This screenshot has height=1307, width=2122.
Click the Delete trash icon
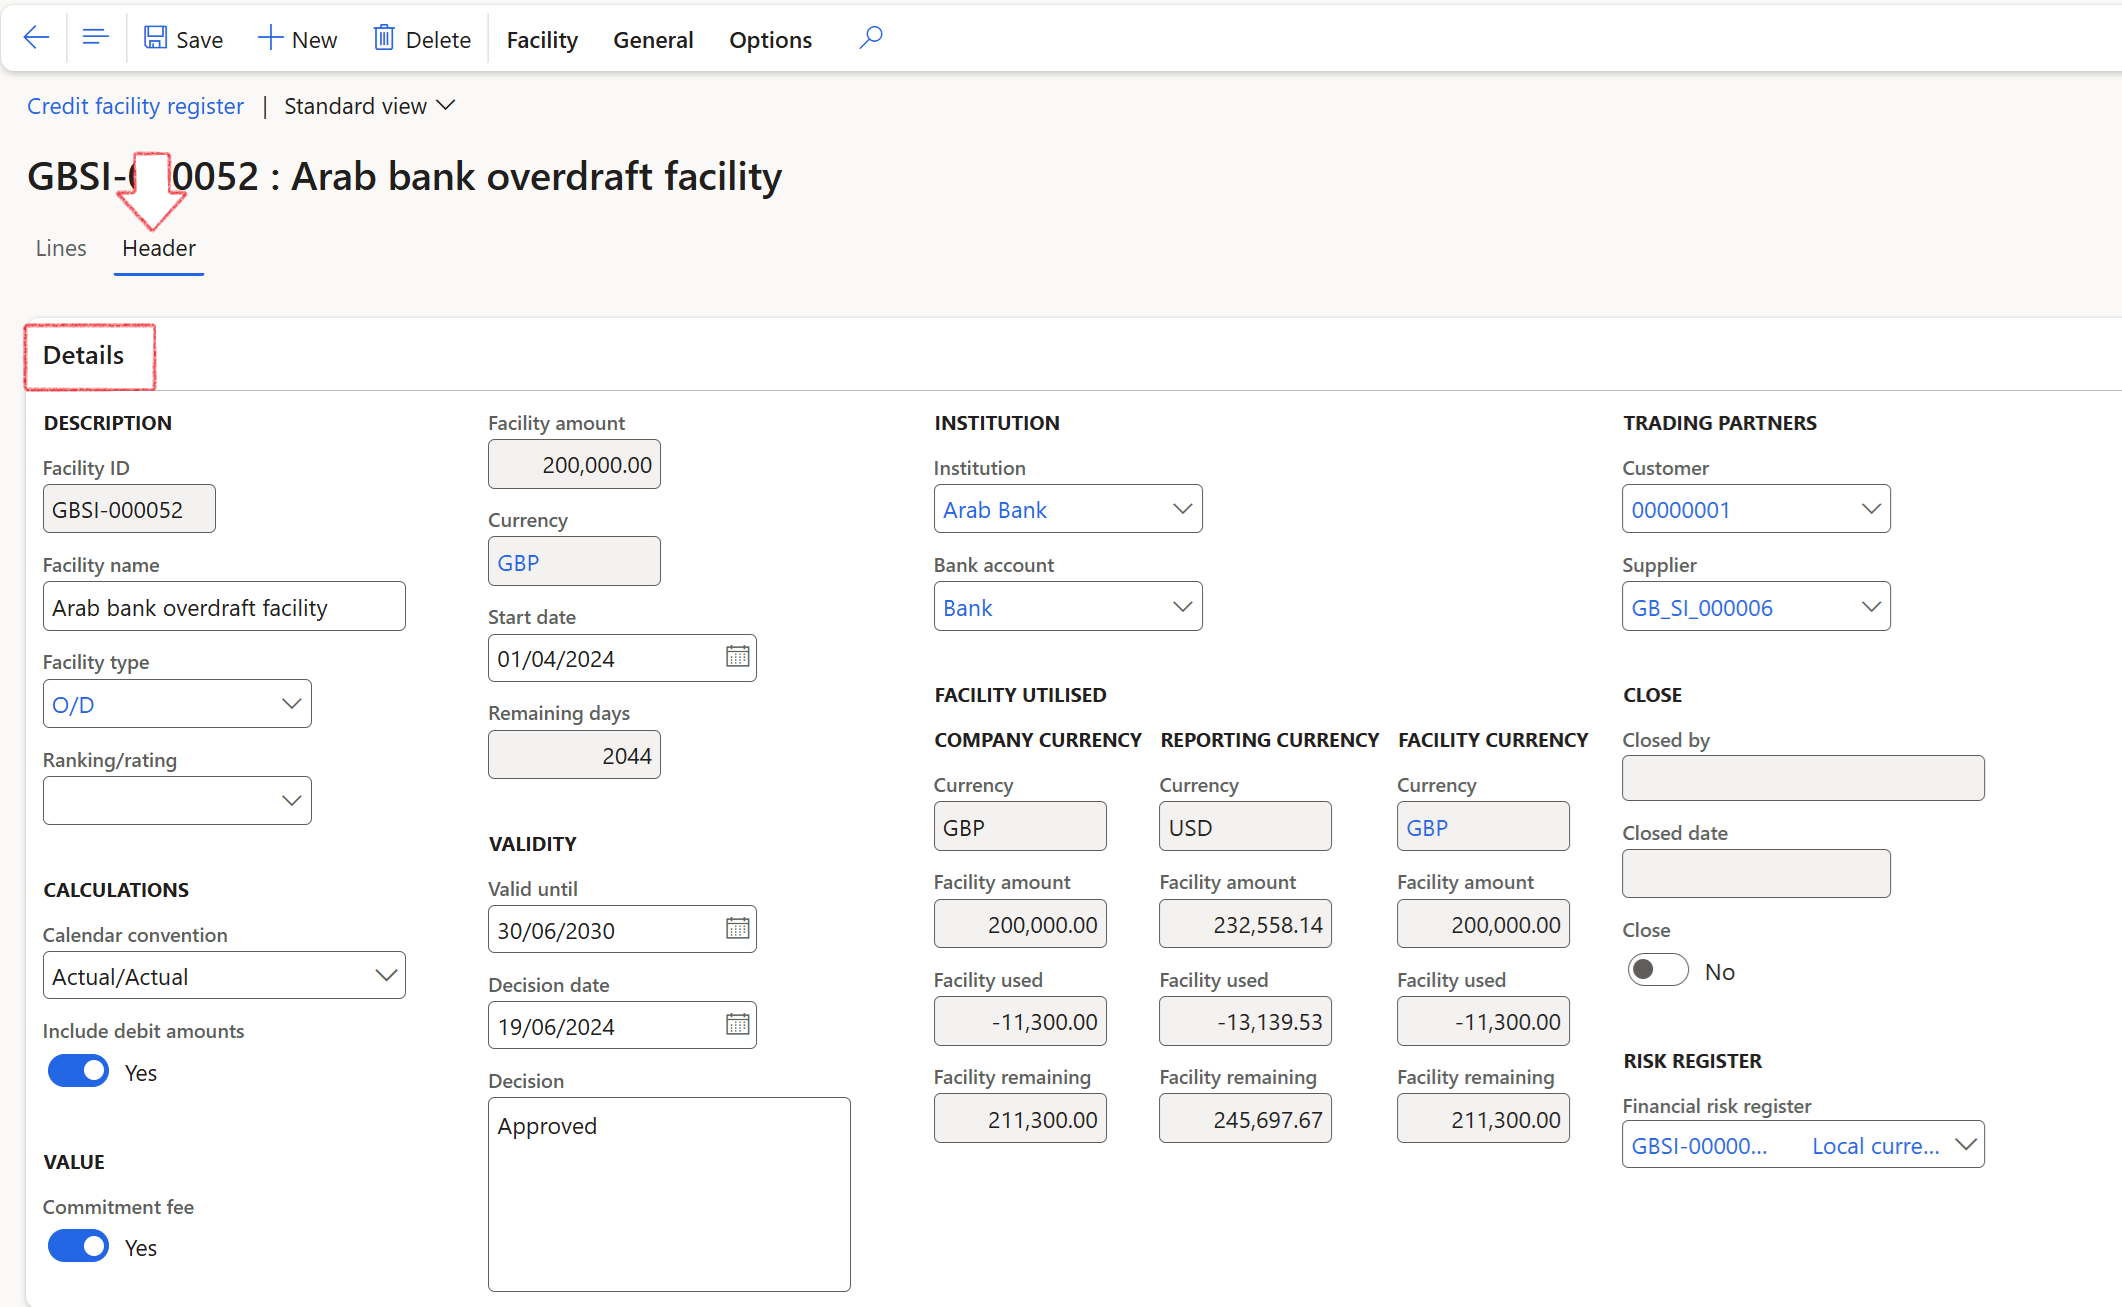click(x=384, y=38)
